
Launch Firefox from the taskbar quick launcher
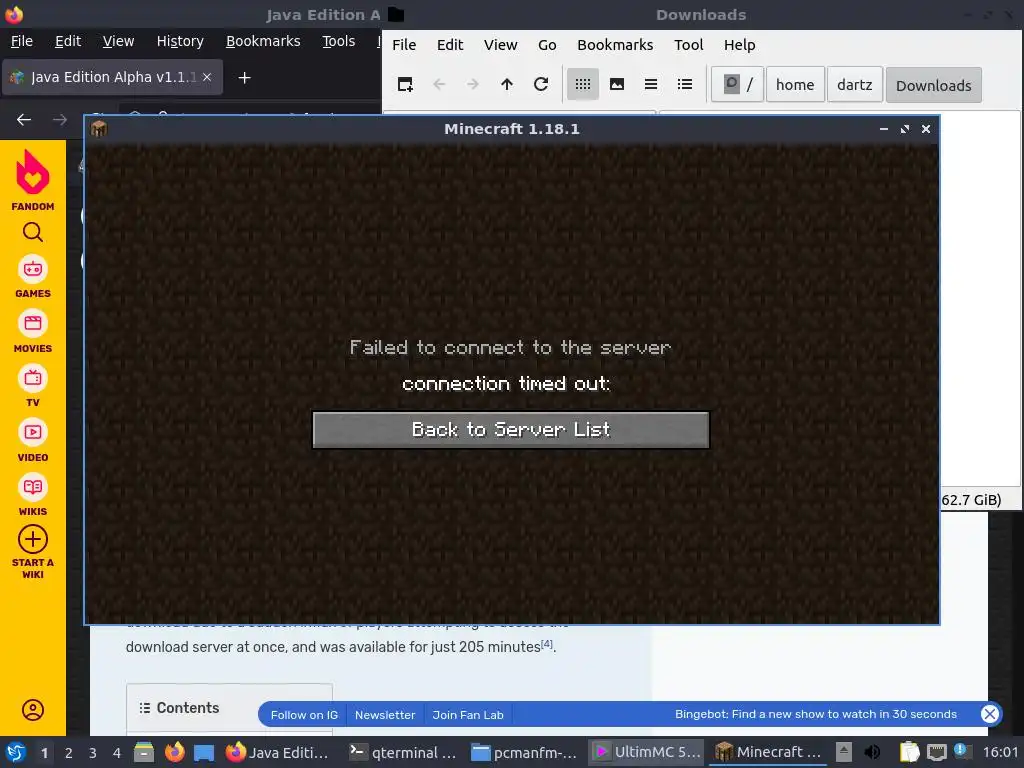(174, 752)
